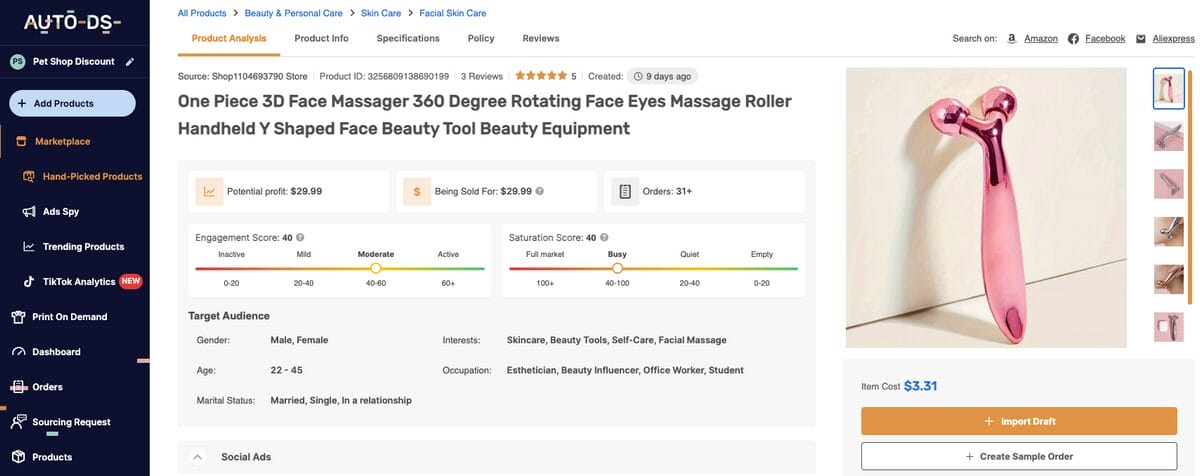1200x476 pixels.
Task: Click the Print On Demand shirt icon
Action: tap(17, 317)
